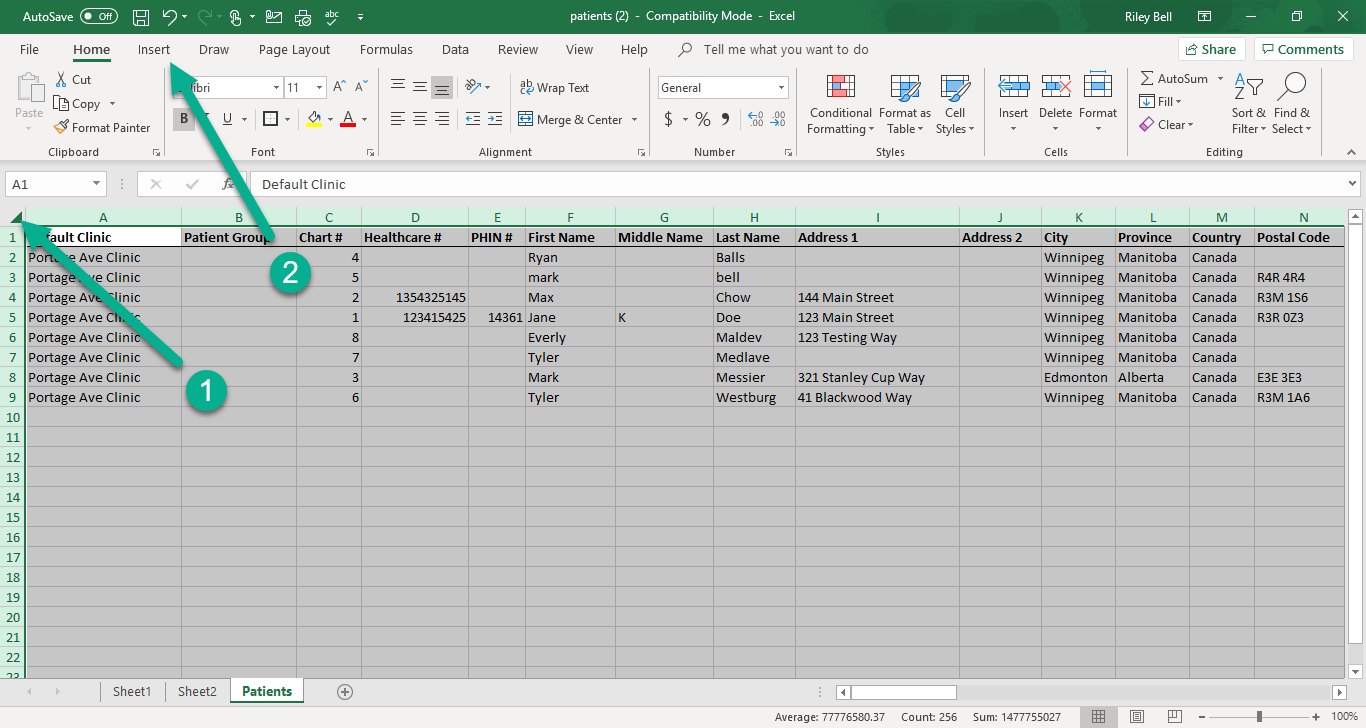This screenshot has width=1366, height=728.
Task: Select the Format Painter tool
Action: [x=102, y=127]
